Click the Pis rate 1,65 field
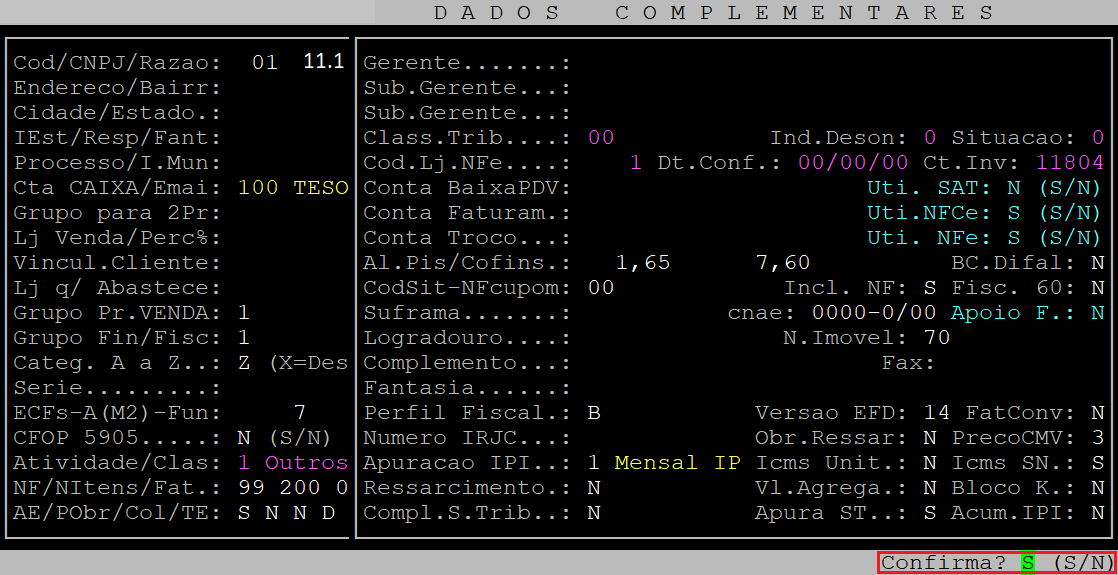The width and height of the screenshot is (1118, 575). [643, 263]
